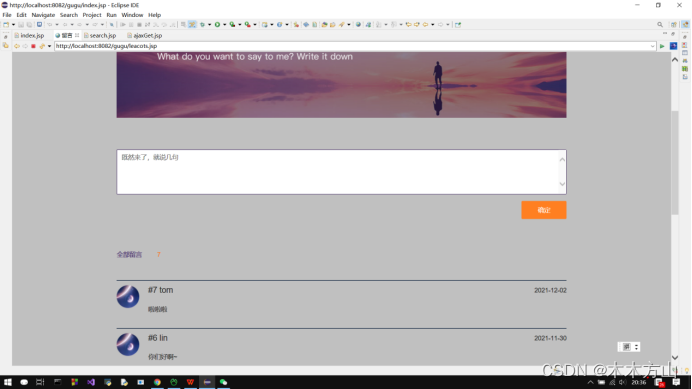The width and height of the screenshot is (692, 389).
Task: Click the Run with coverage icon
Action: pos(232,25)
